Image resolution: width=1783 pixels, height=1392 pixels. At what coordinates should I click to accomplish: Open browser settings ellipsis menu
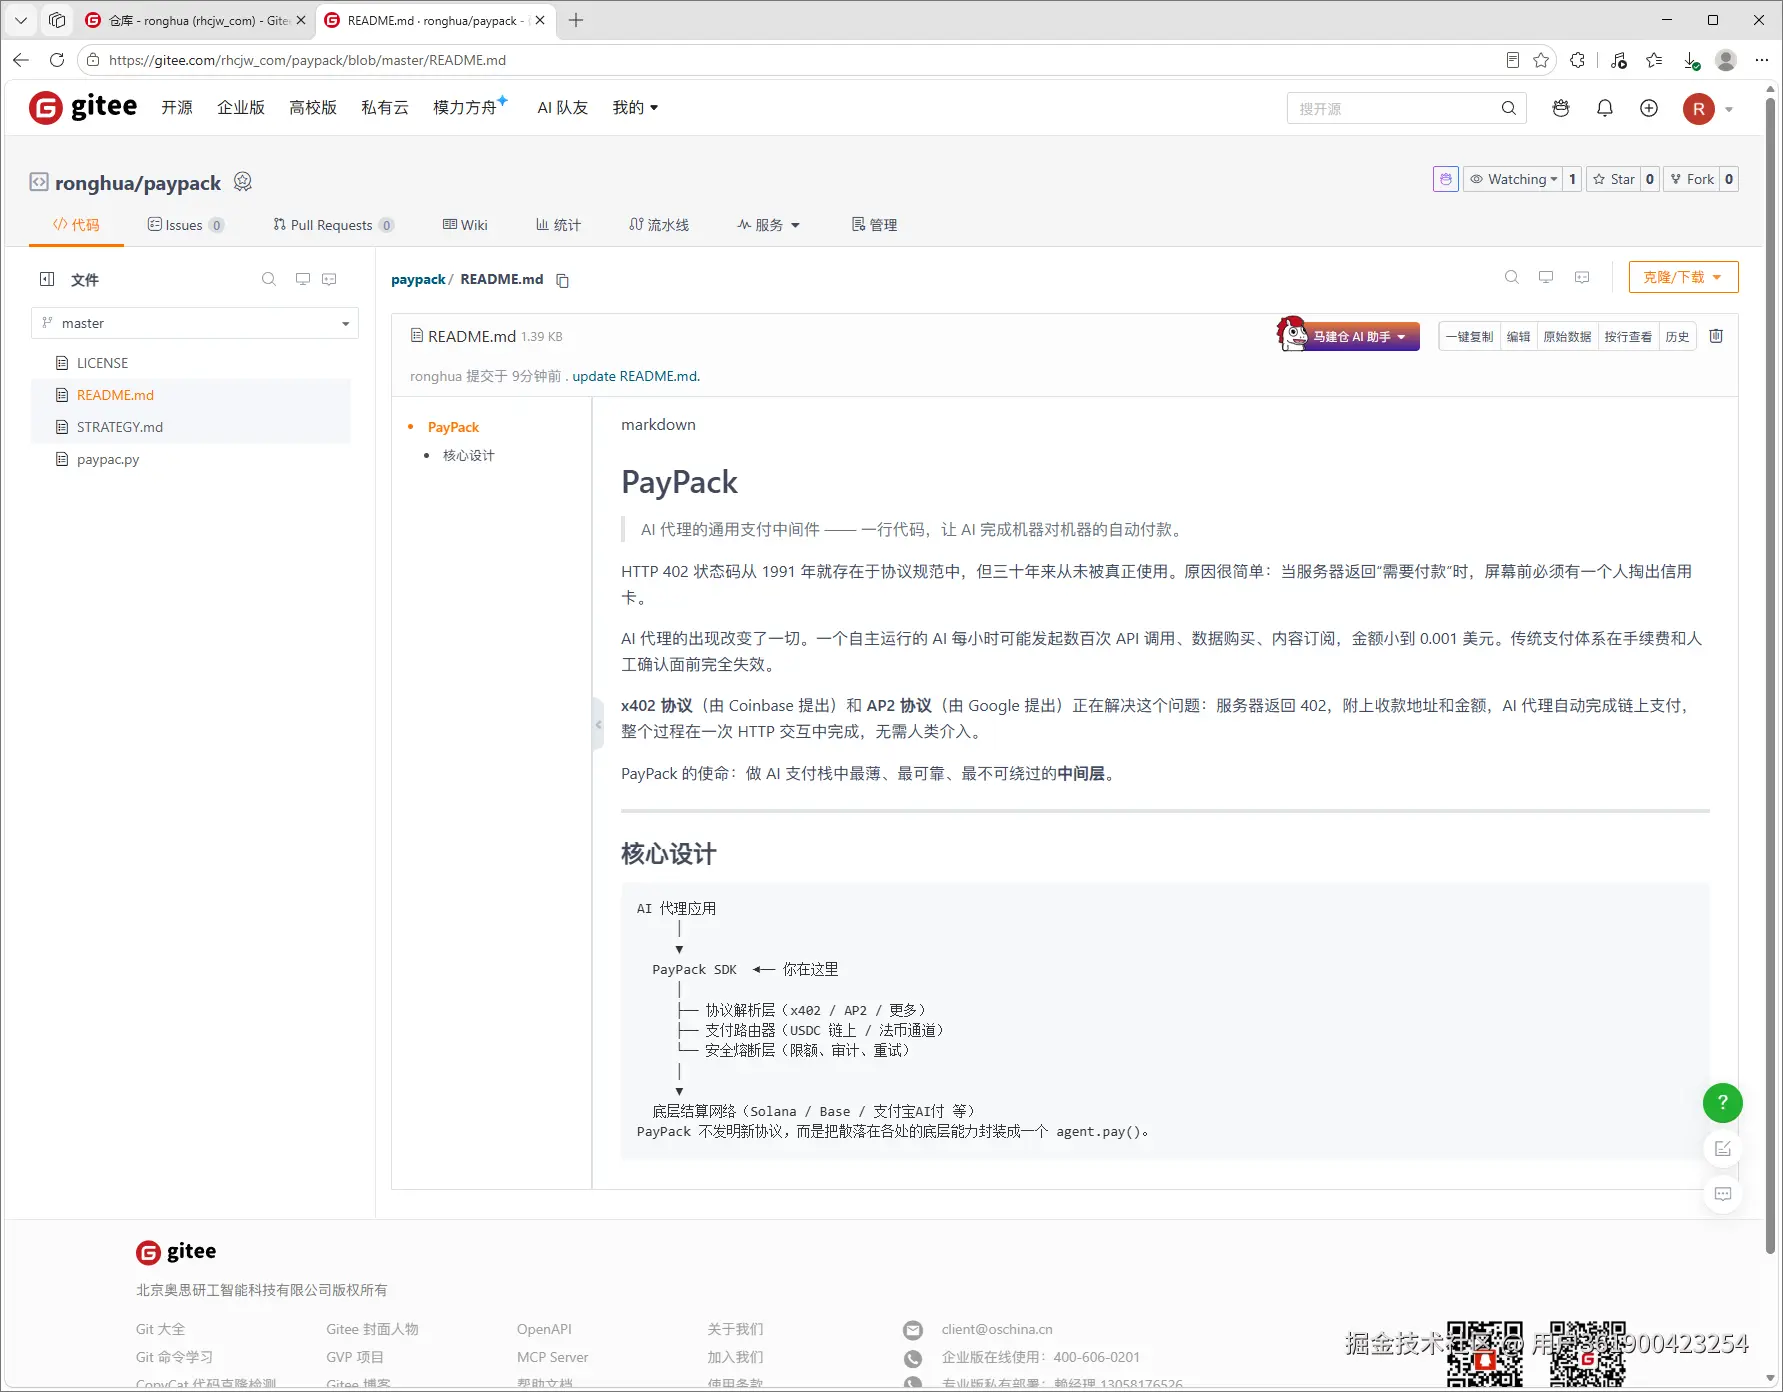pyautogui.click(x=1762, y=60)
